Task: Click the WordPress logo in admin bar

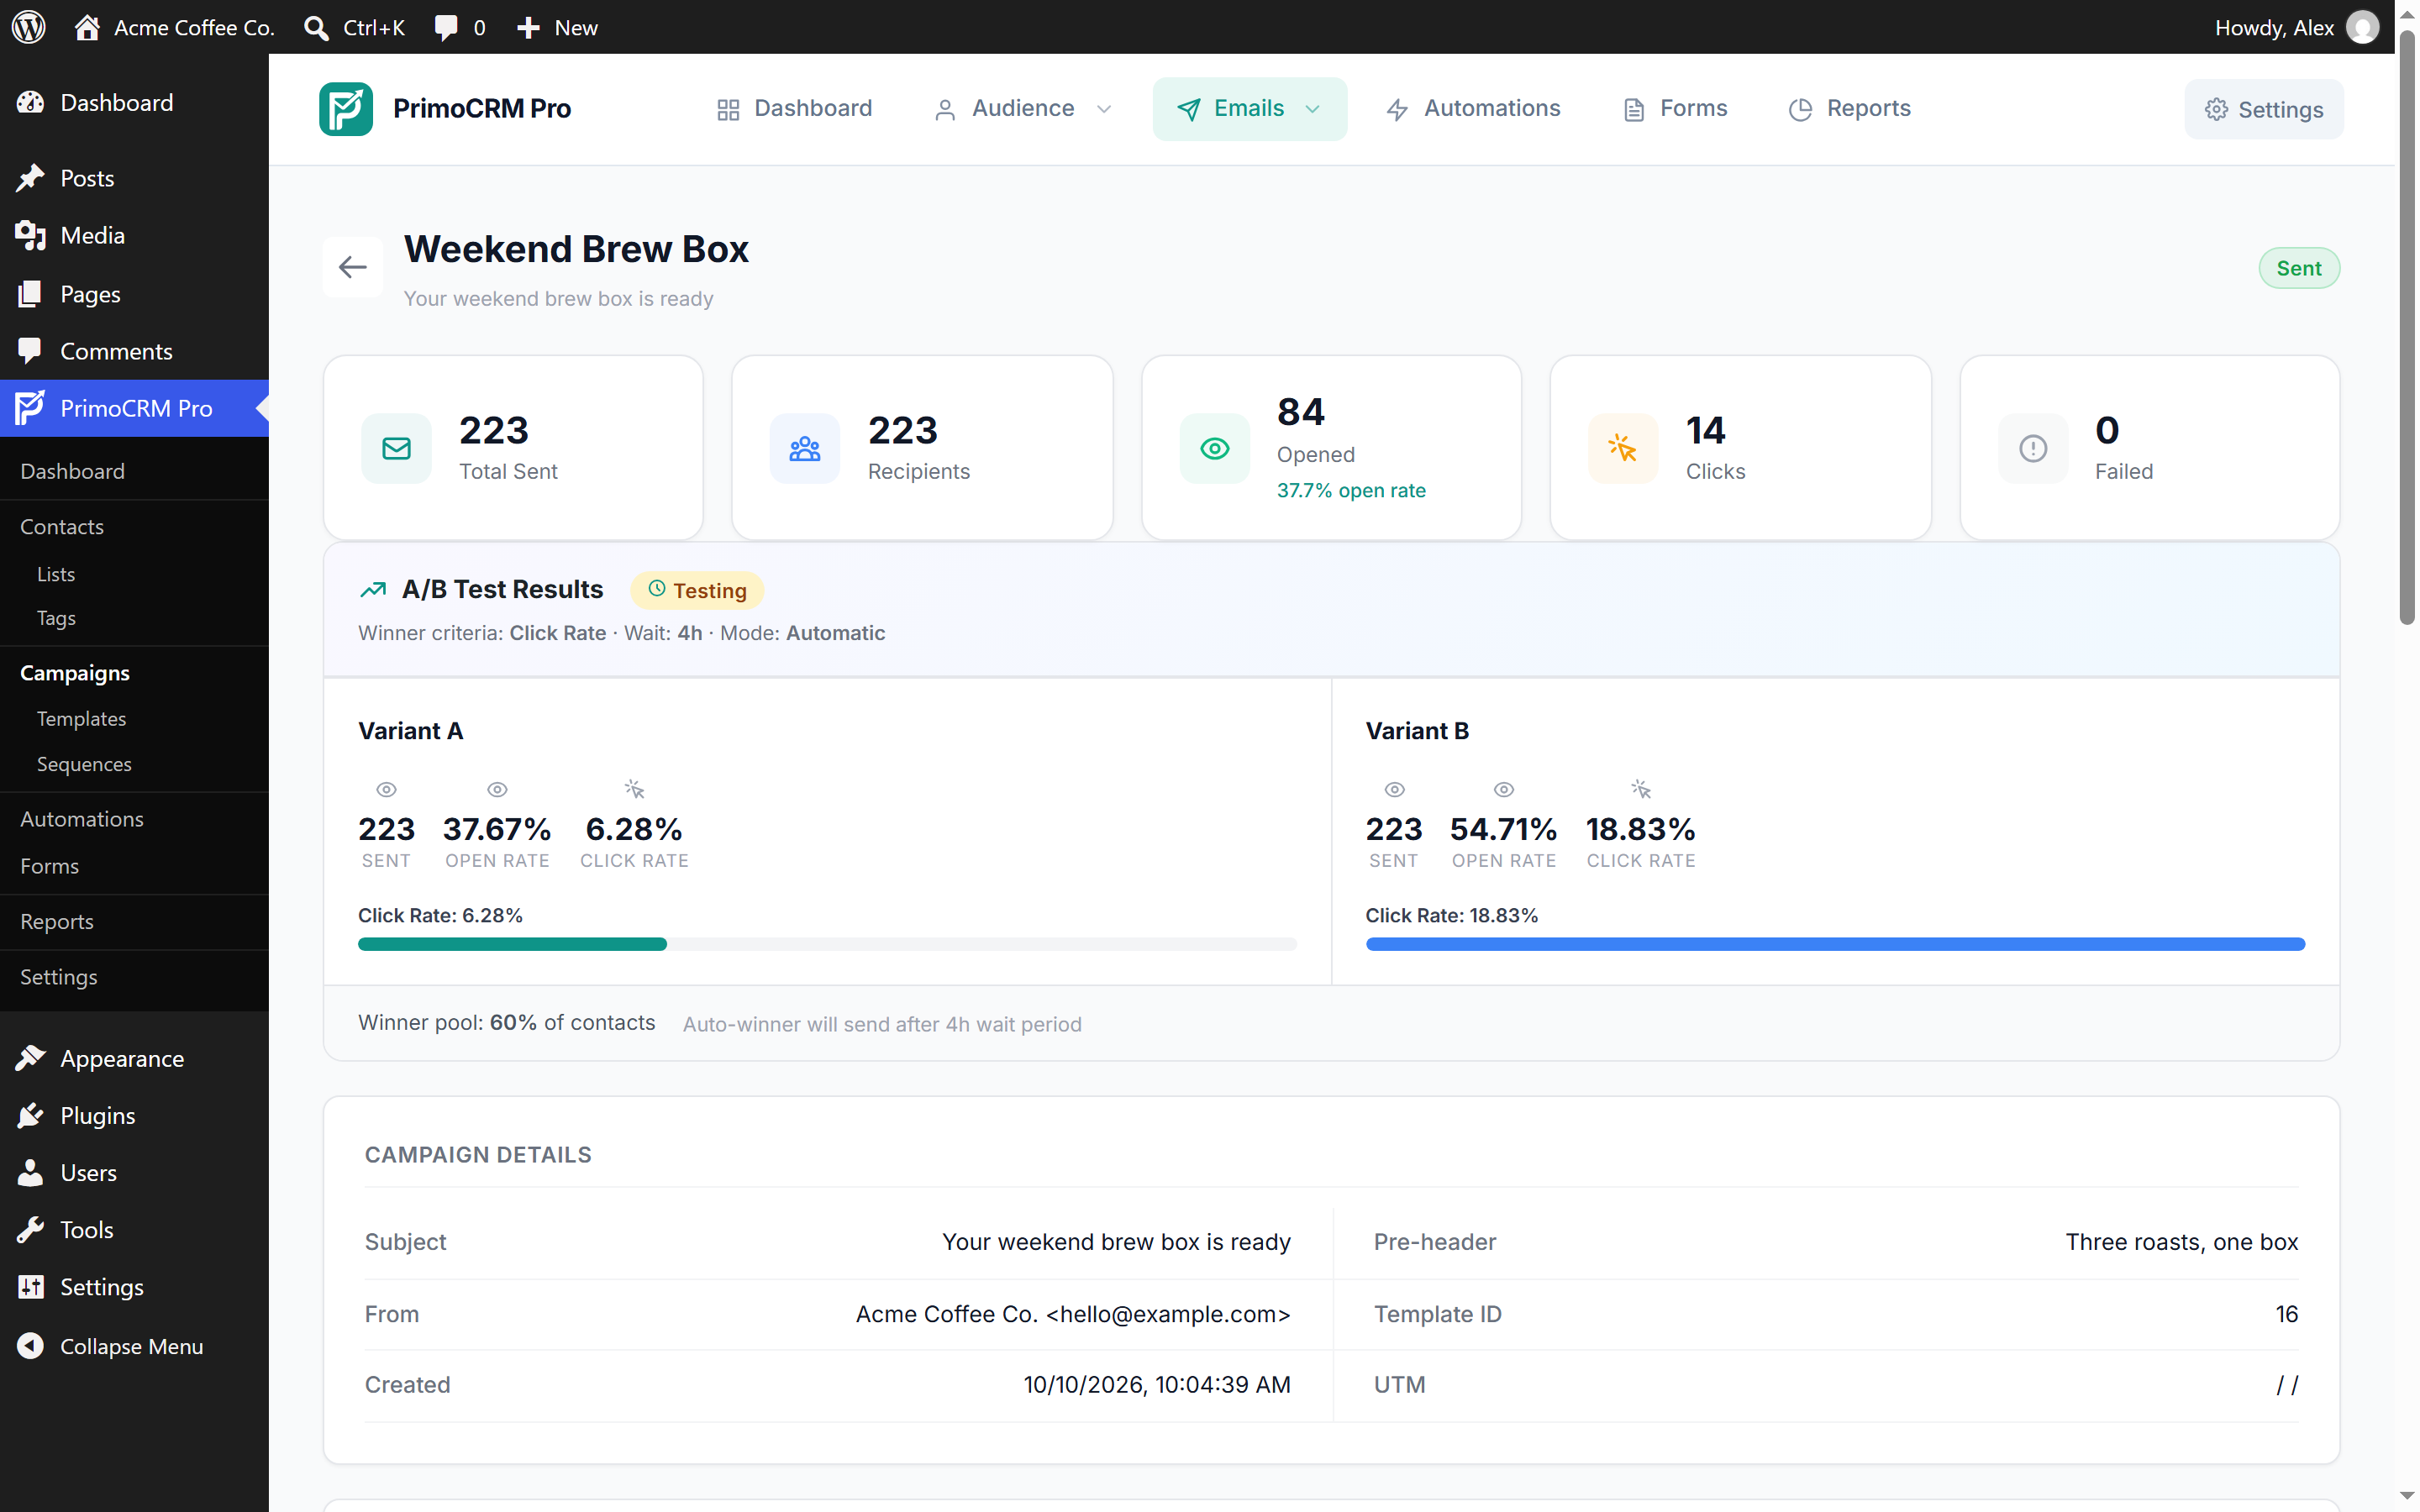Action: (x=29, y=27)
